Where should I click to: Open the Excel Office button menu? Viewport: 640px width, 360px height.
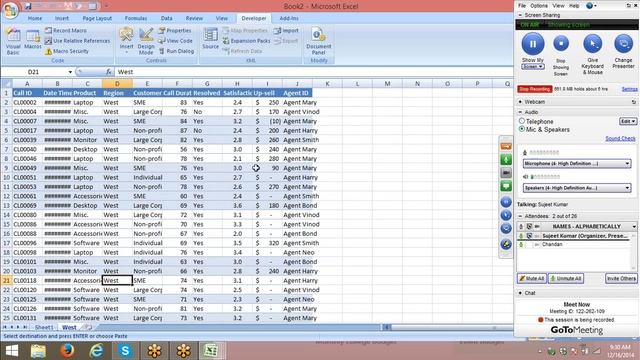pos(10,10)
